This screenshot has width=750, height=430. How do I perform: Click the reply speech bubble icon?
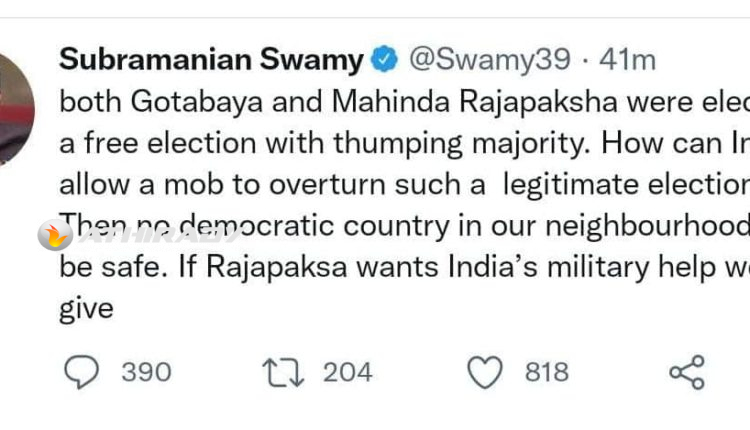click(x=82, y=373)
